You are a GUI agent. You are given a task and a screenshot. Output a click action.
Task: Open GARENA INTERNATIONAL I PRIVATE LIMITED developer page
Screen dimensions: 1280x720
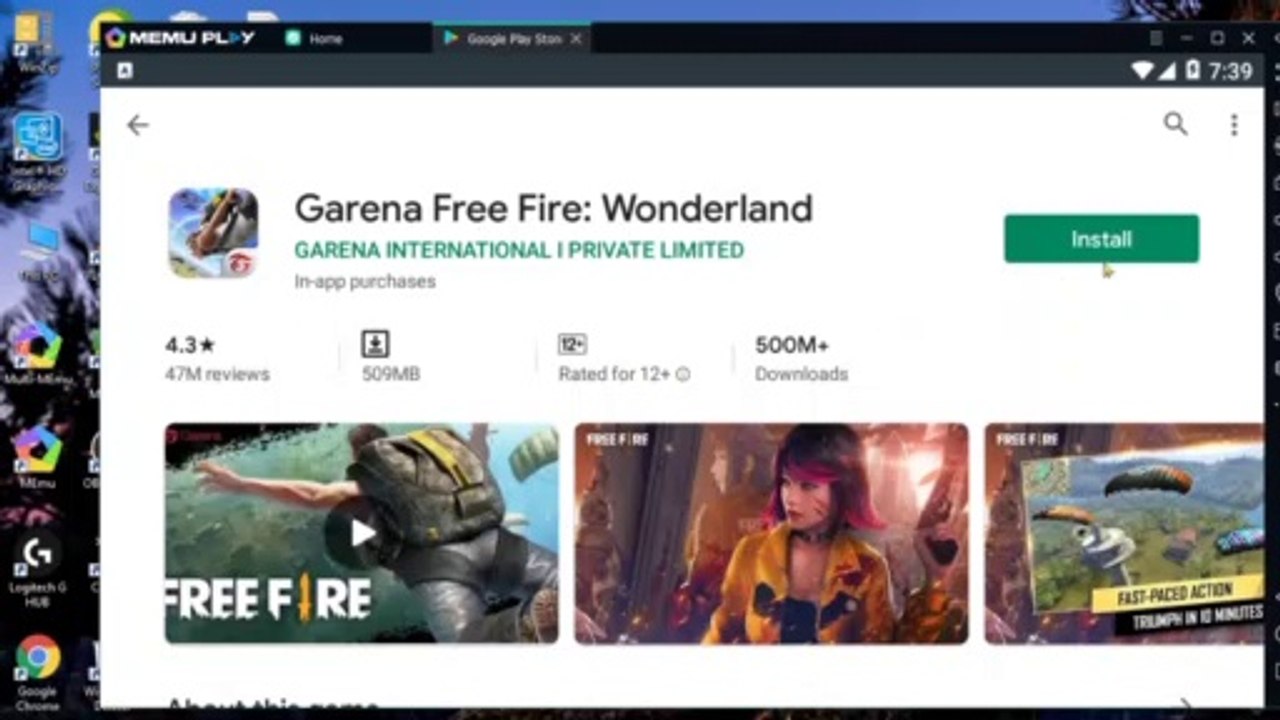pyautogui.click(x=519, y=250)
